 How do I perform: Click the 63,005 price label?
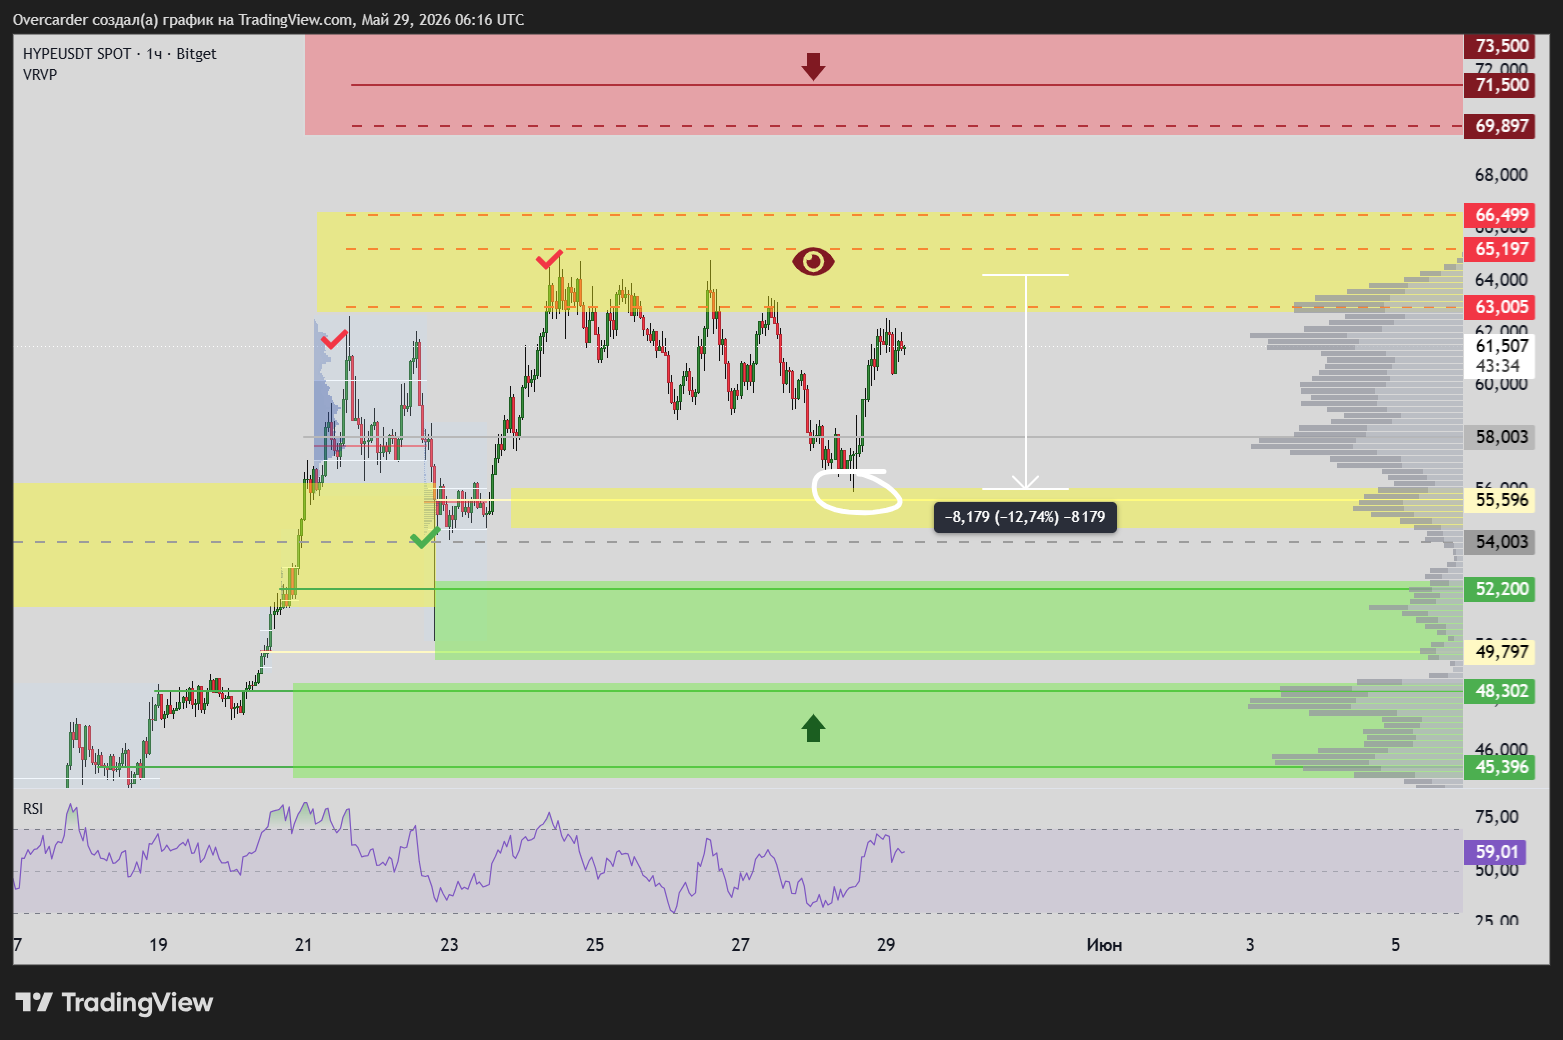(x=1501, y=307)
